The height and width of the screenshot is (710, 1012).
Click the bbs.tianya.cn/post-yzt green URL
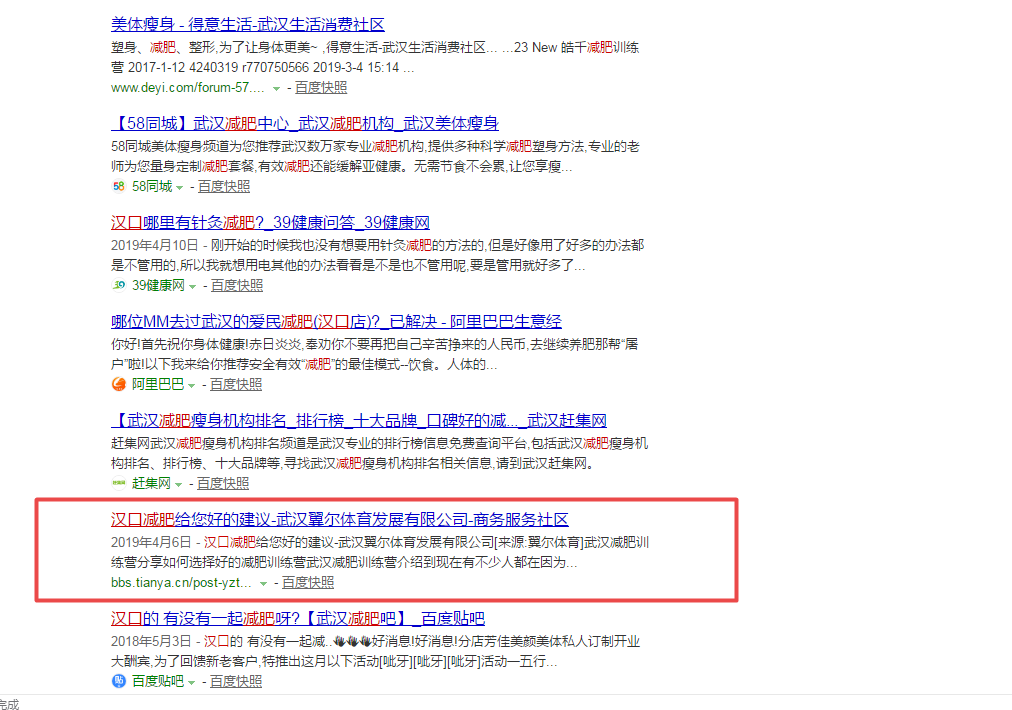tap(181, 582)
